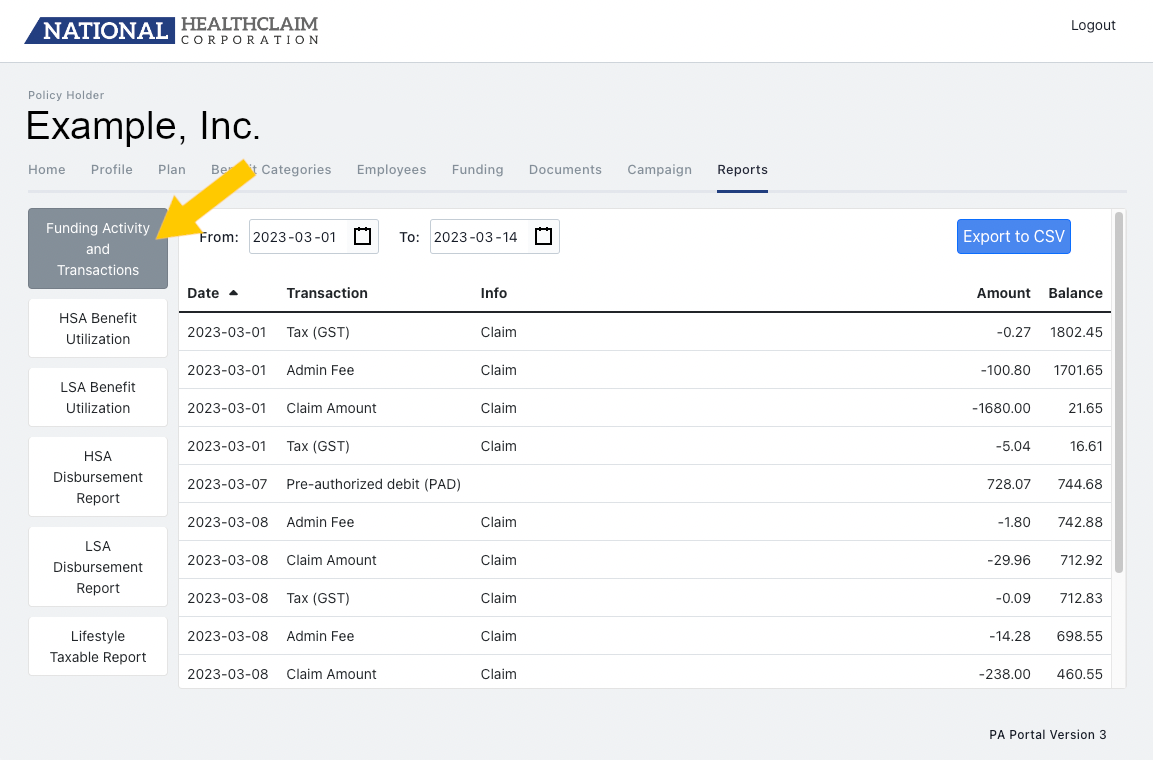Select the balance value 460.55
1153x760 pixels.
click(1079, 674)
